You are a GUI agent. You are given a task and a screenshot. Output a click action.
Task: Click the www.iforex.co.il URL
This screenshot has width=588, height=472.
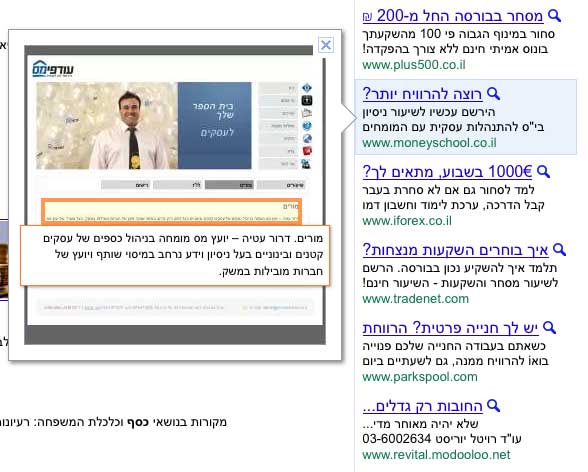coord(407,221)
